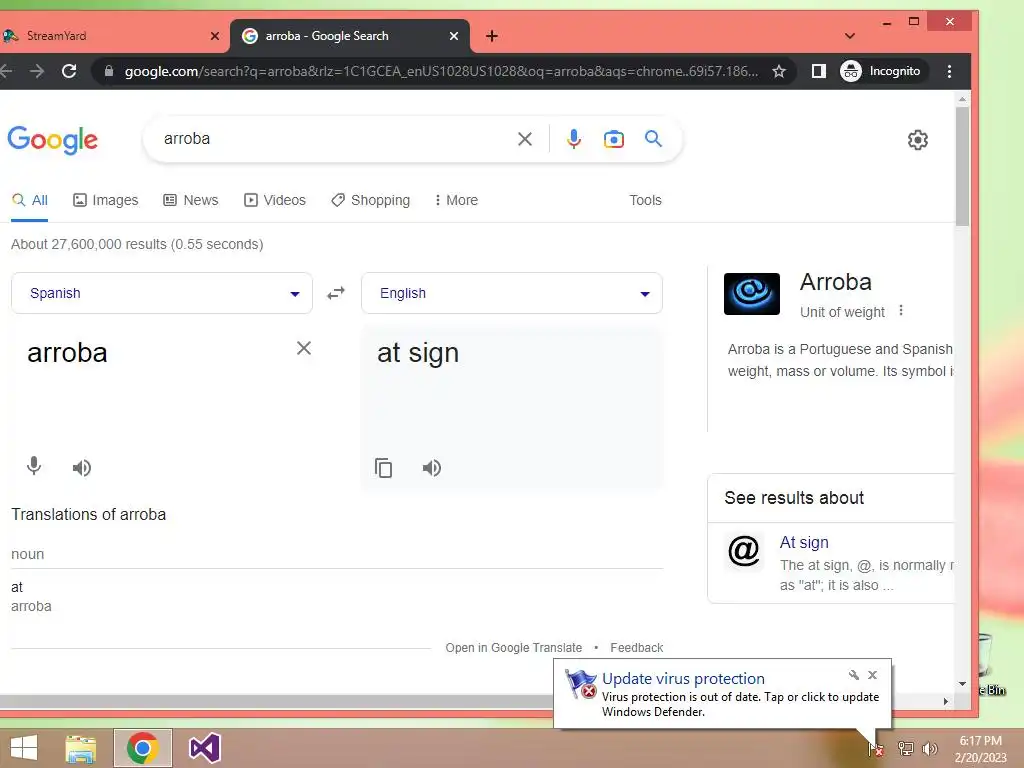The width and height of the screenshot is (1024, 768).
Task: Go to Google homepage via logo
Action: tap(52, 140)
